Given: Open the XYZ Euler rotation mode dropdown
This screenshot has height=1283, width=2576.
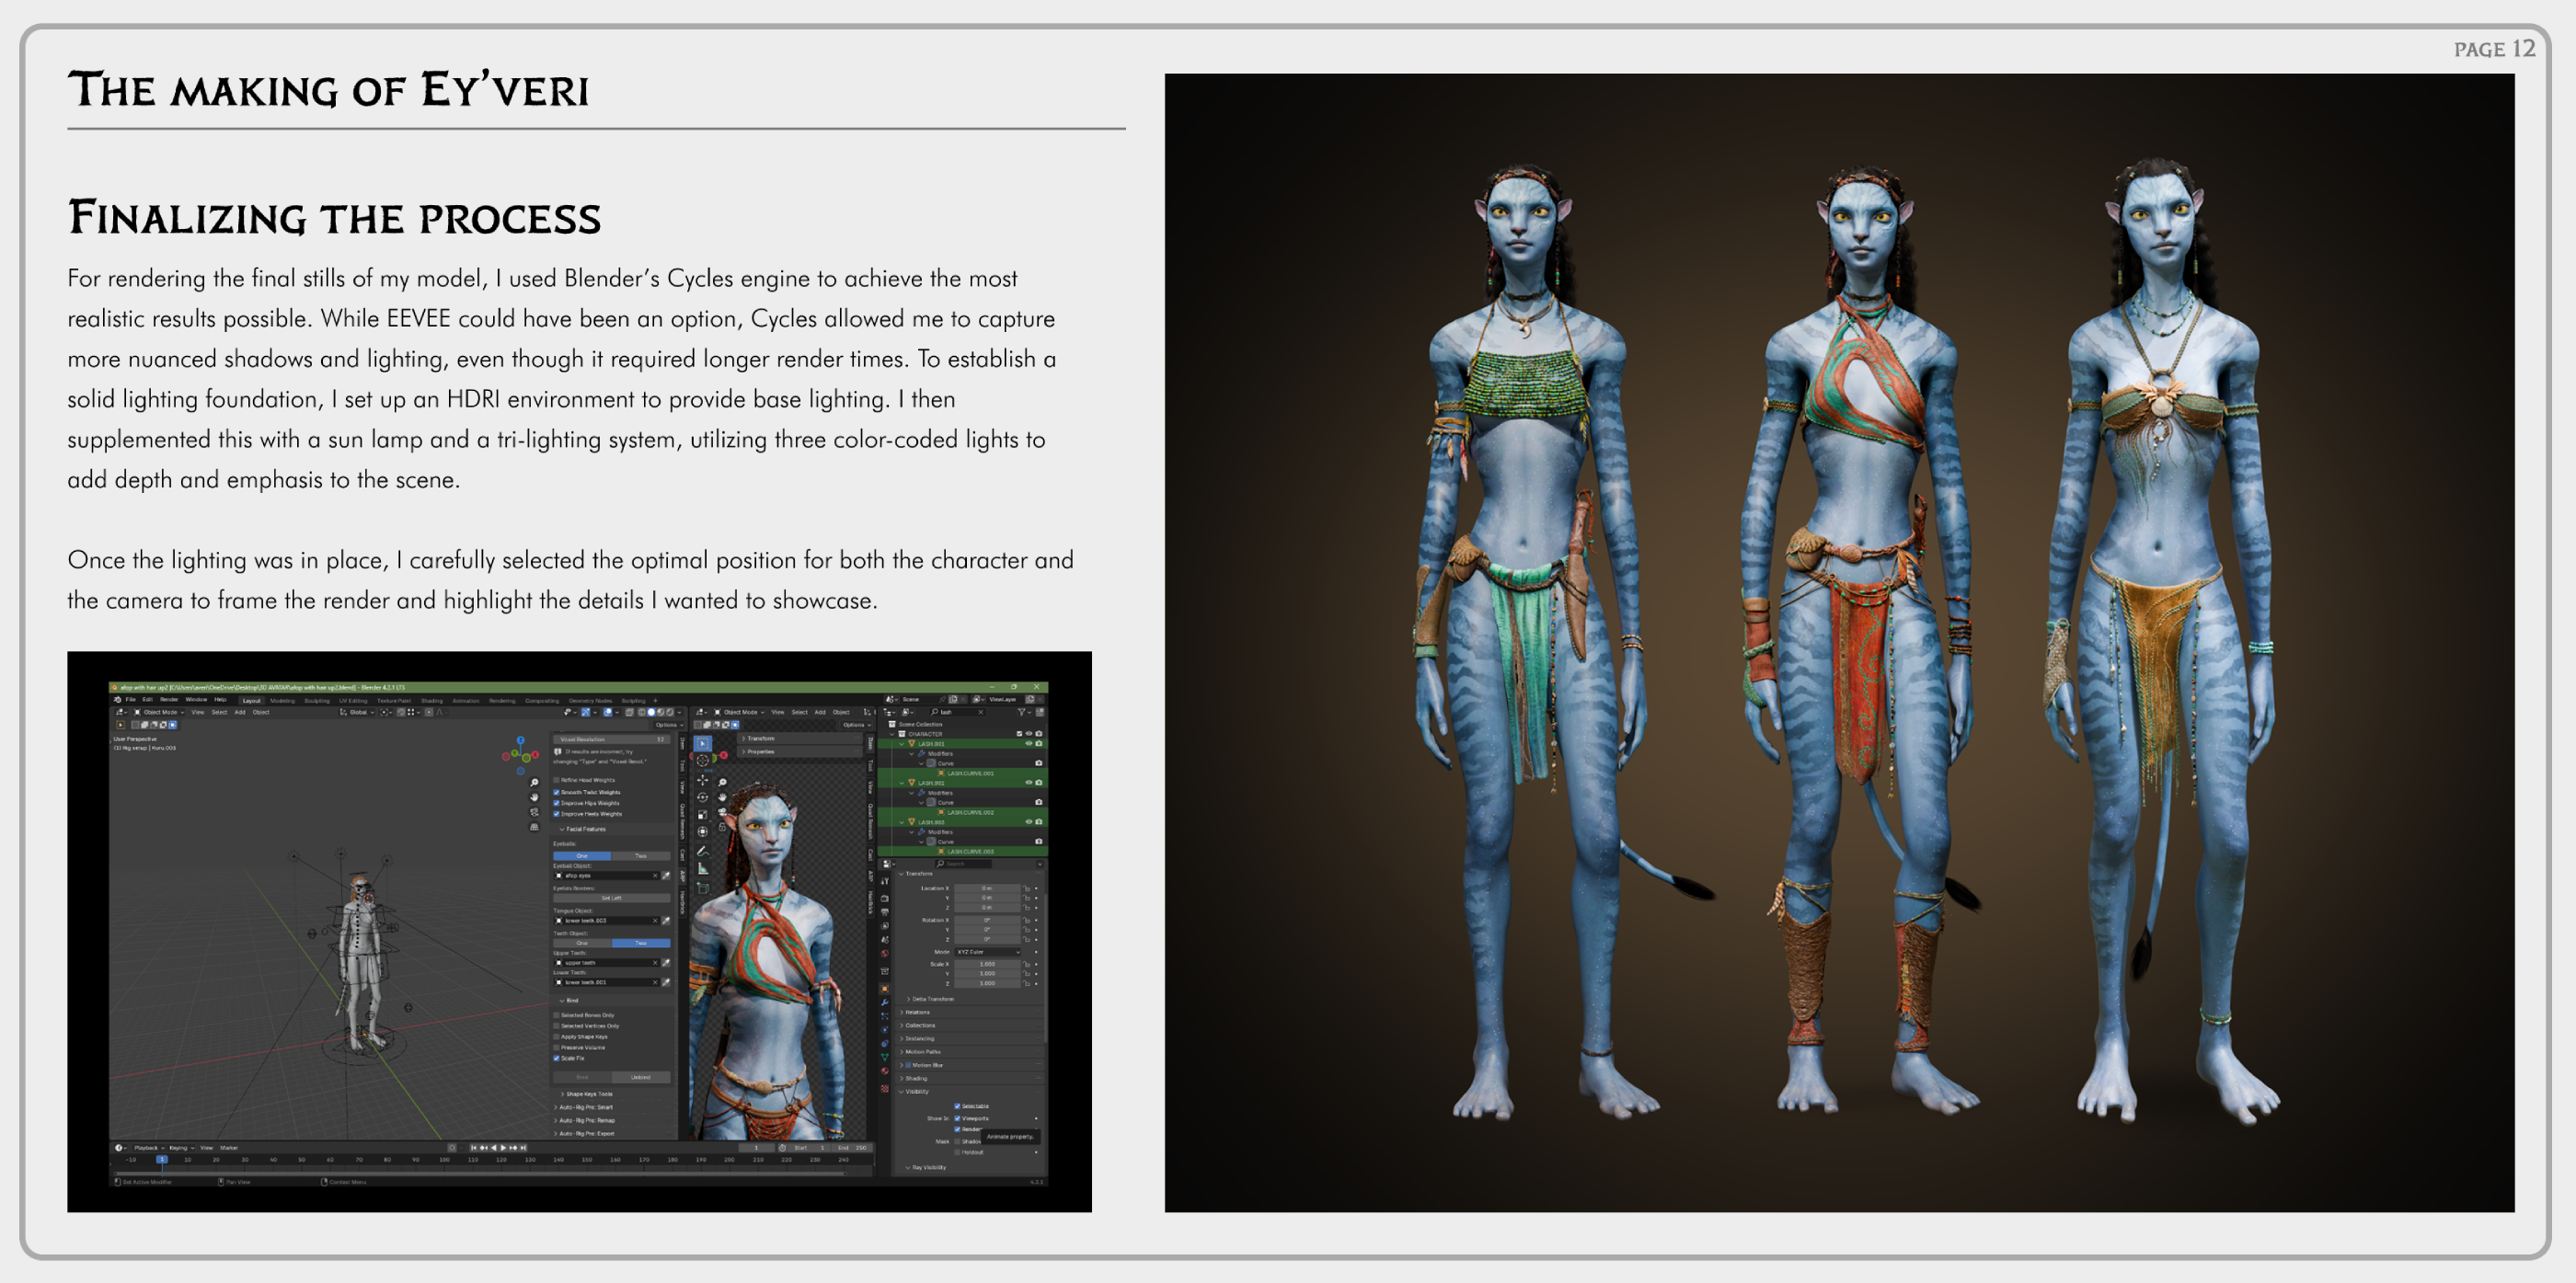Looking at the screenshot, I should pyautogui.click(x=988, y=952).
